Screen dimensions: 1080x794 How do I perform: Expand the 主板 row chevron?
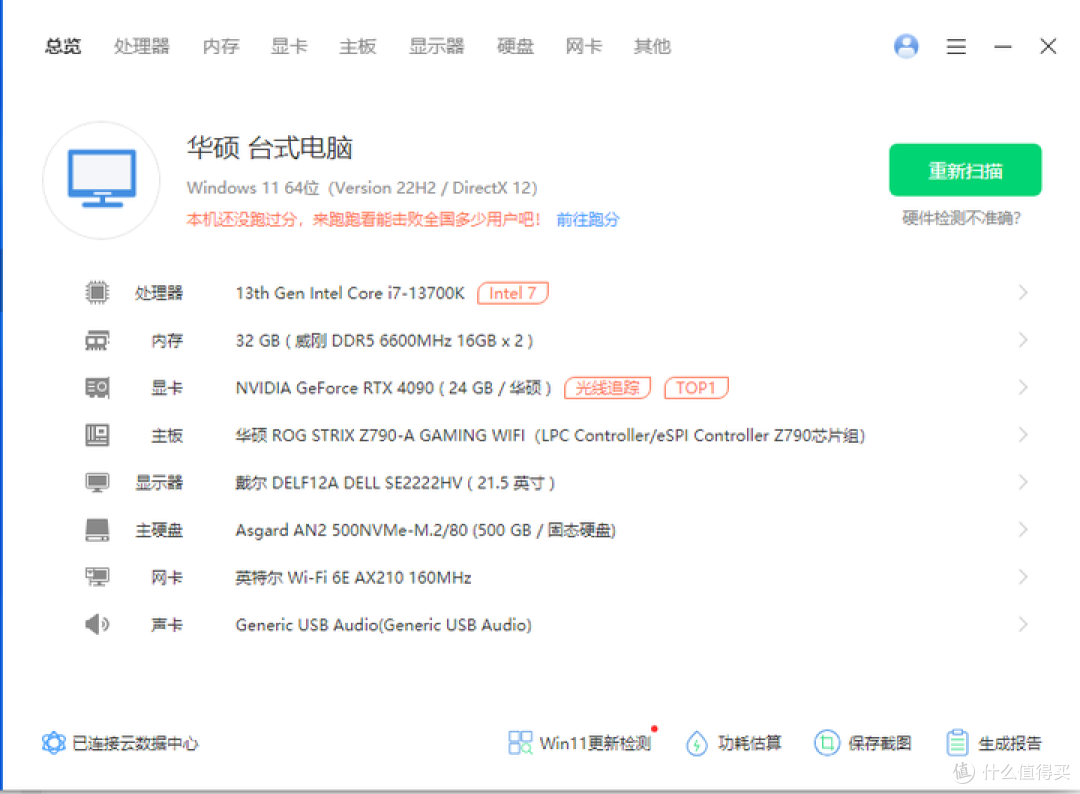pos(1024,435)
